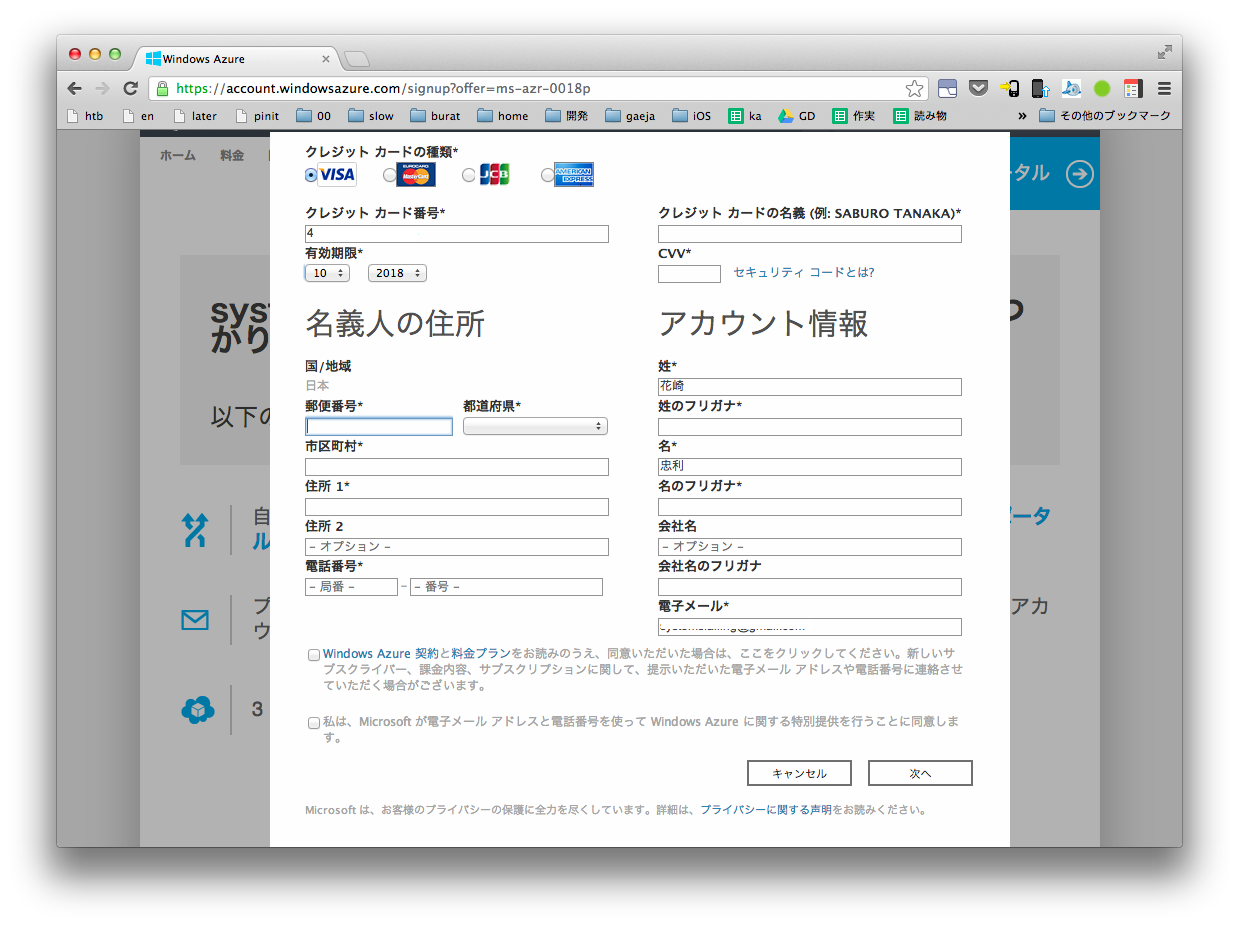Open a new tab with the blank tab button
Screen dimensions: 1239x926
[356, 59]
